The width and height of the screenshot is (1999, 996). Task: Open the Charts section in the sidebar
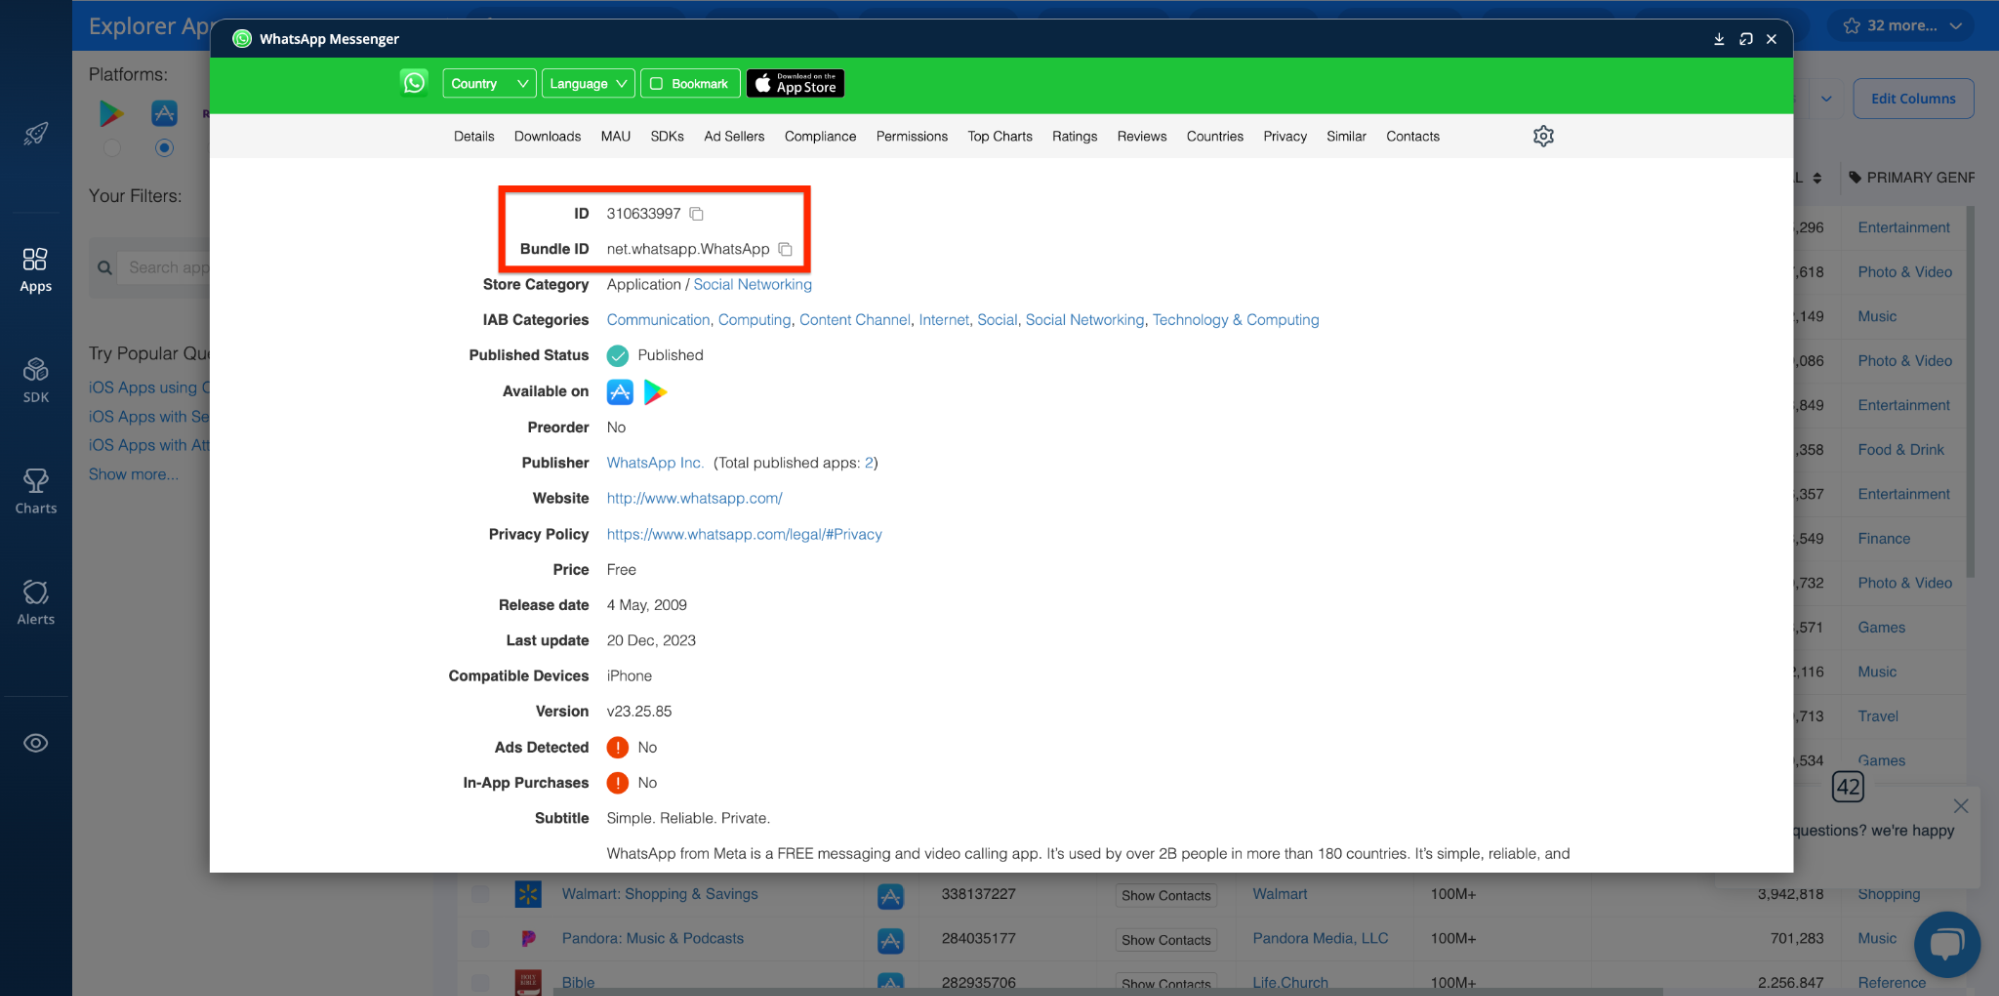[x=35, y=492]
